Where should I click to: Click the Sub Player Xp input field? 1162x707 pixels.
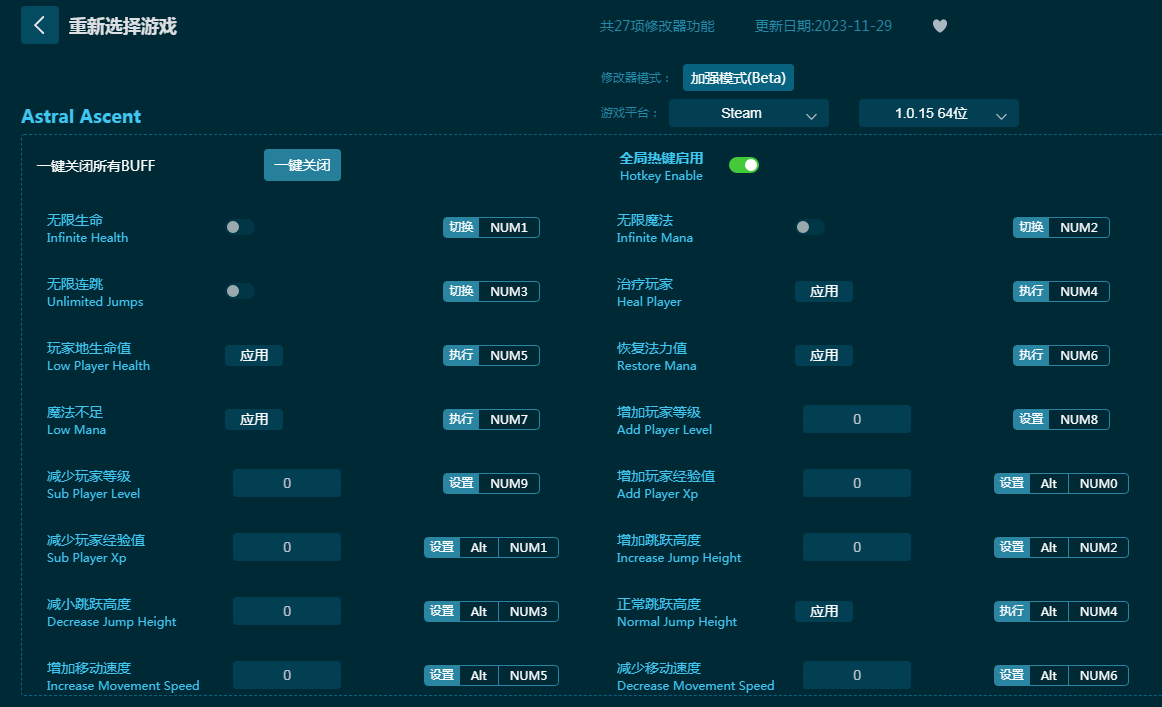click(x=286, y=547)
